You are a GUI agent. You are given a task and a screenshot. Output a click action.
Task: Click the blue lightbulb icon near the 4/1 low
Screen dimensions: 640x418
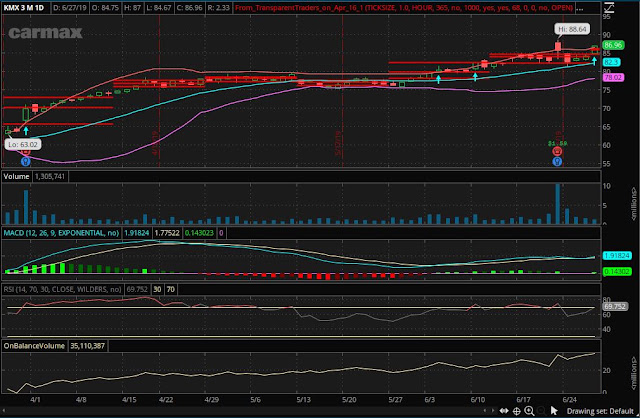click(x=25, y=162)
